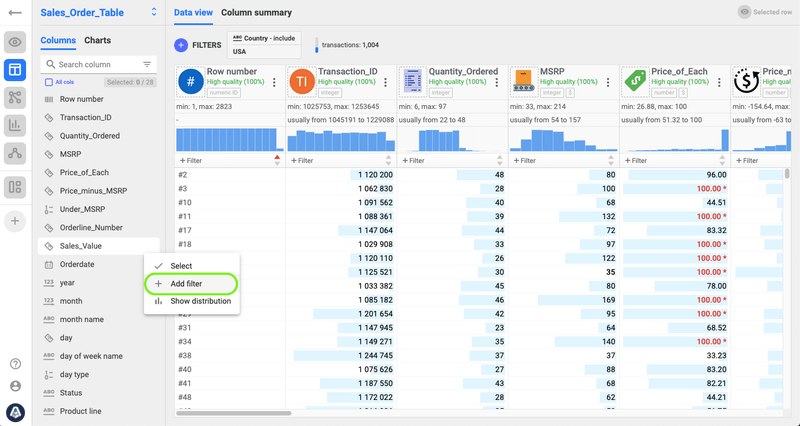The width and height of the screenshot is (800, 426).
Task: Sort by Row number column arrows
Action: click(277, 160)
